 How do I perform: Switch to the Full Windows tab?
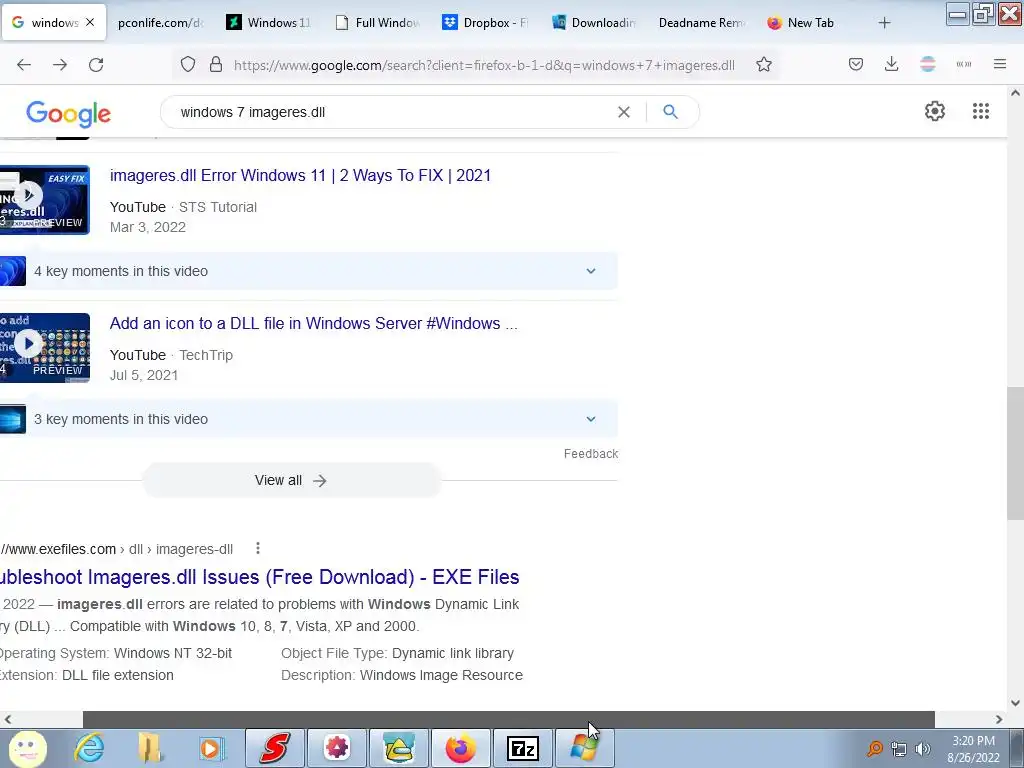(377, 23)
